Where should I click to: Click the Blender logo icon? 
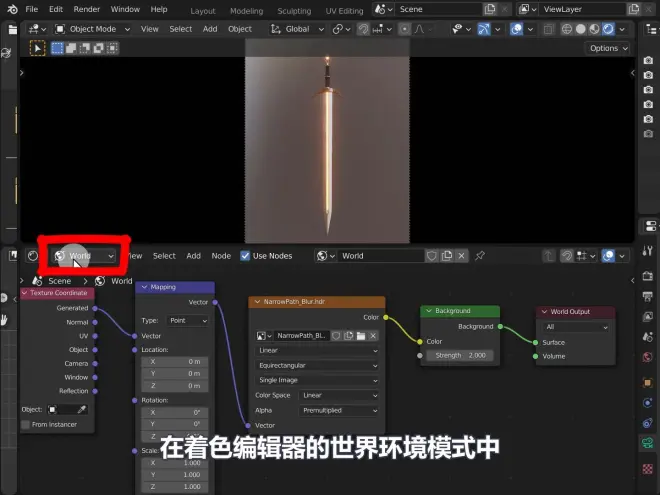pos(12,9)
